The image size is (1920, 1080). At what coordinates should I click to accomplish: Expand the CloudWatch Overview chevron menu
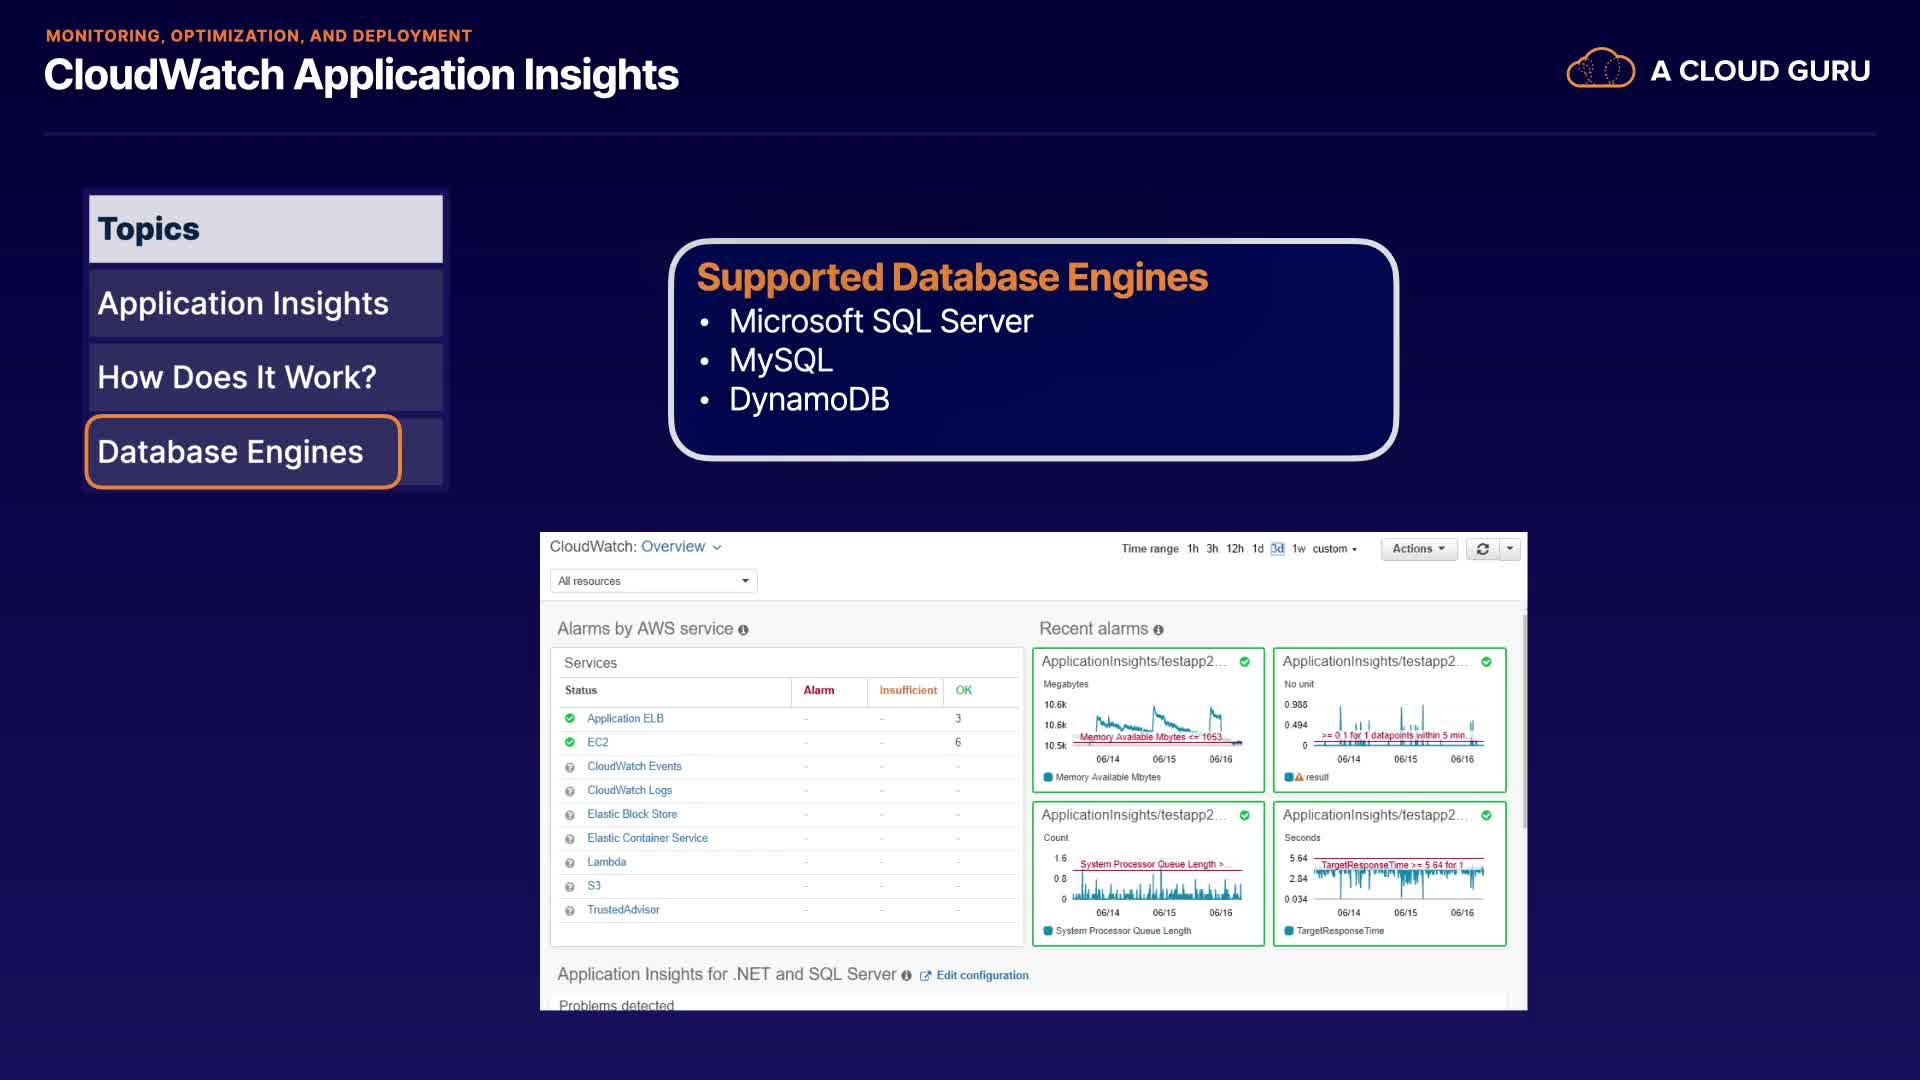[717, 547]
